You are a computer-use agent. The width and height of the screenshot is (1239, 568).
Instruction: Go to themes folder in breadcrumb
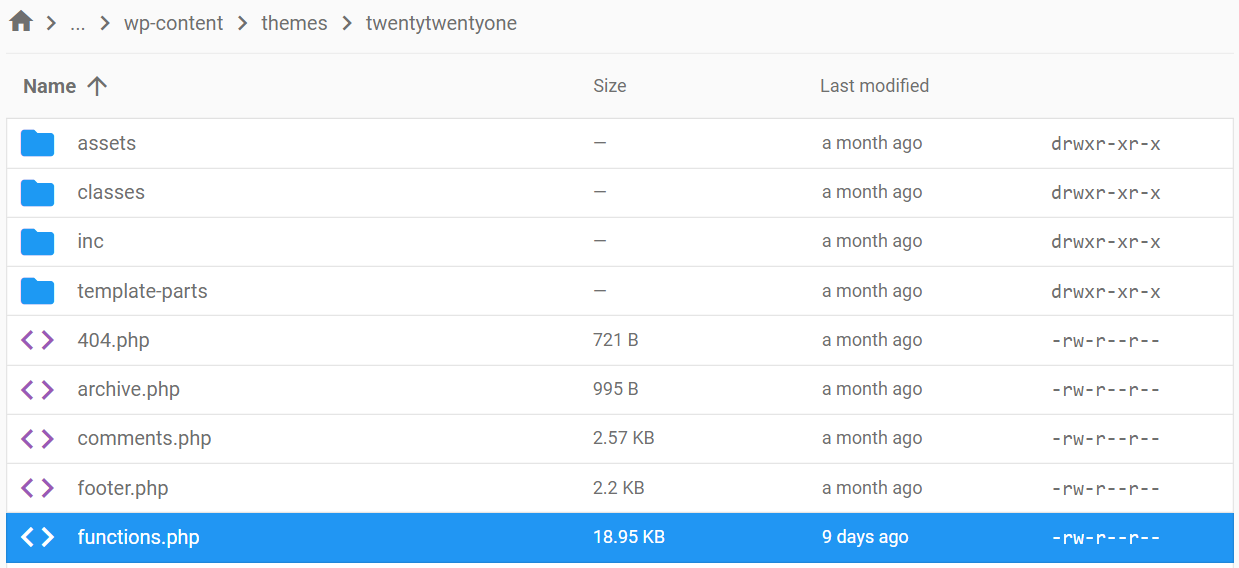(x=294, y=23)
